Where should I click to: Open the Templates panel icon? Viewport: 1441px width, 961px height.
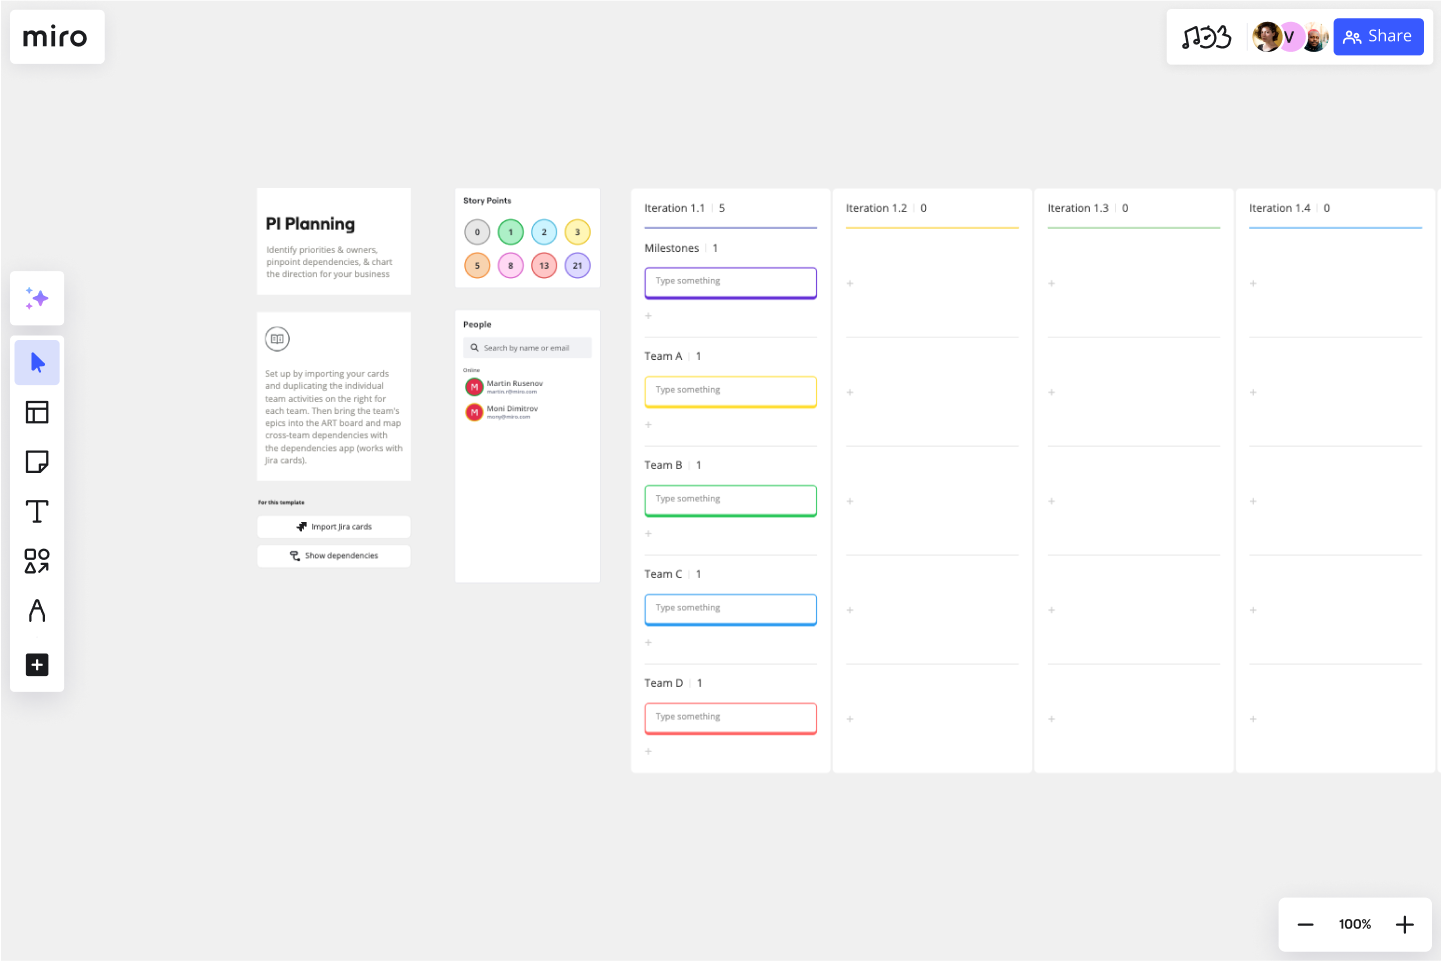37,412
